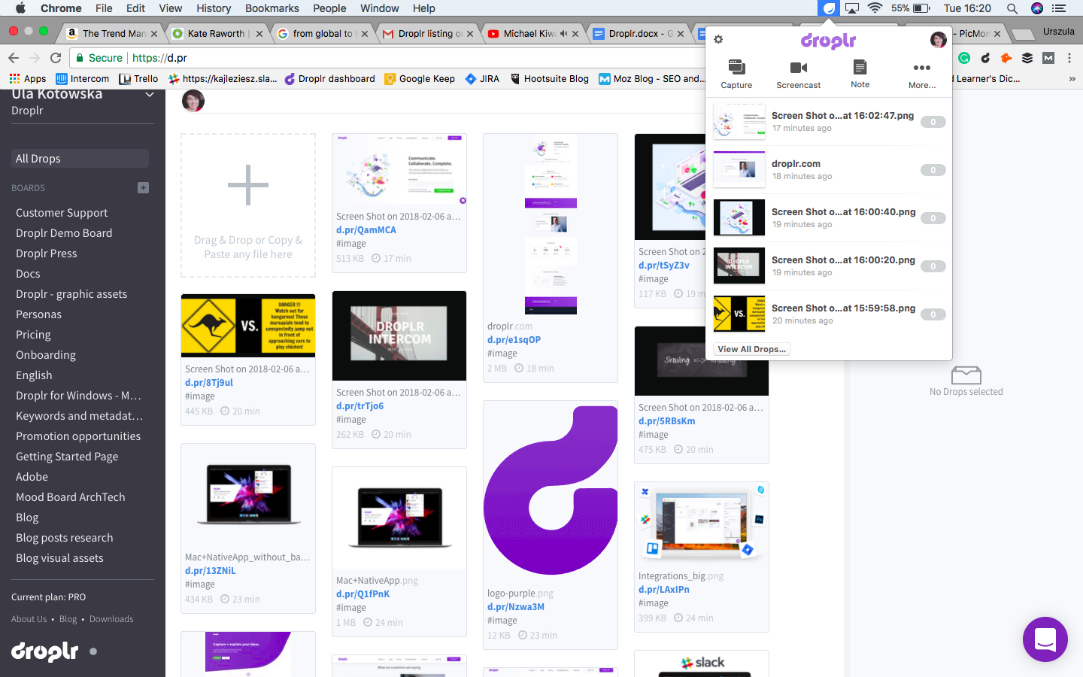Click view count badge for Screen Shot 16:00:40.png
Screen dimensions: 1083x677
[932, 218]
